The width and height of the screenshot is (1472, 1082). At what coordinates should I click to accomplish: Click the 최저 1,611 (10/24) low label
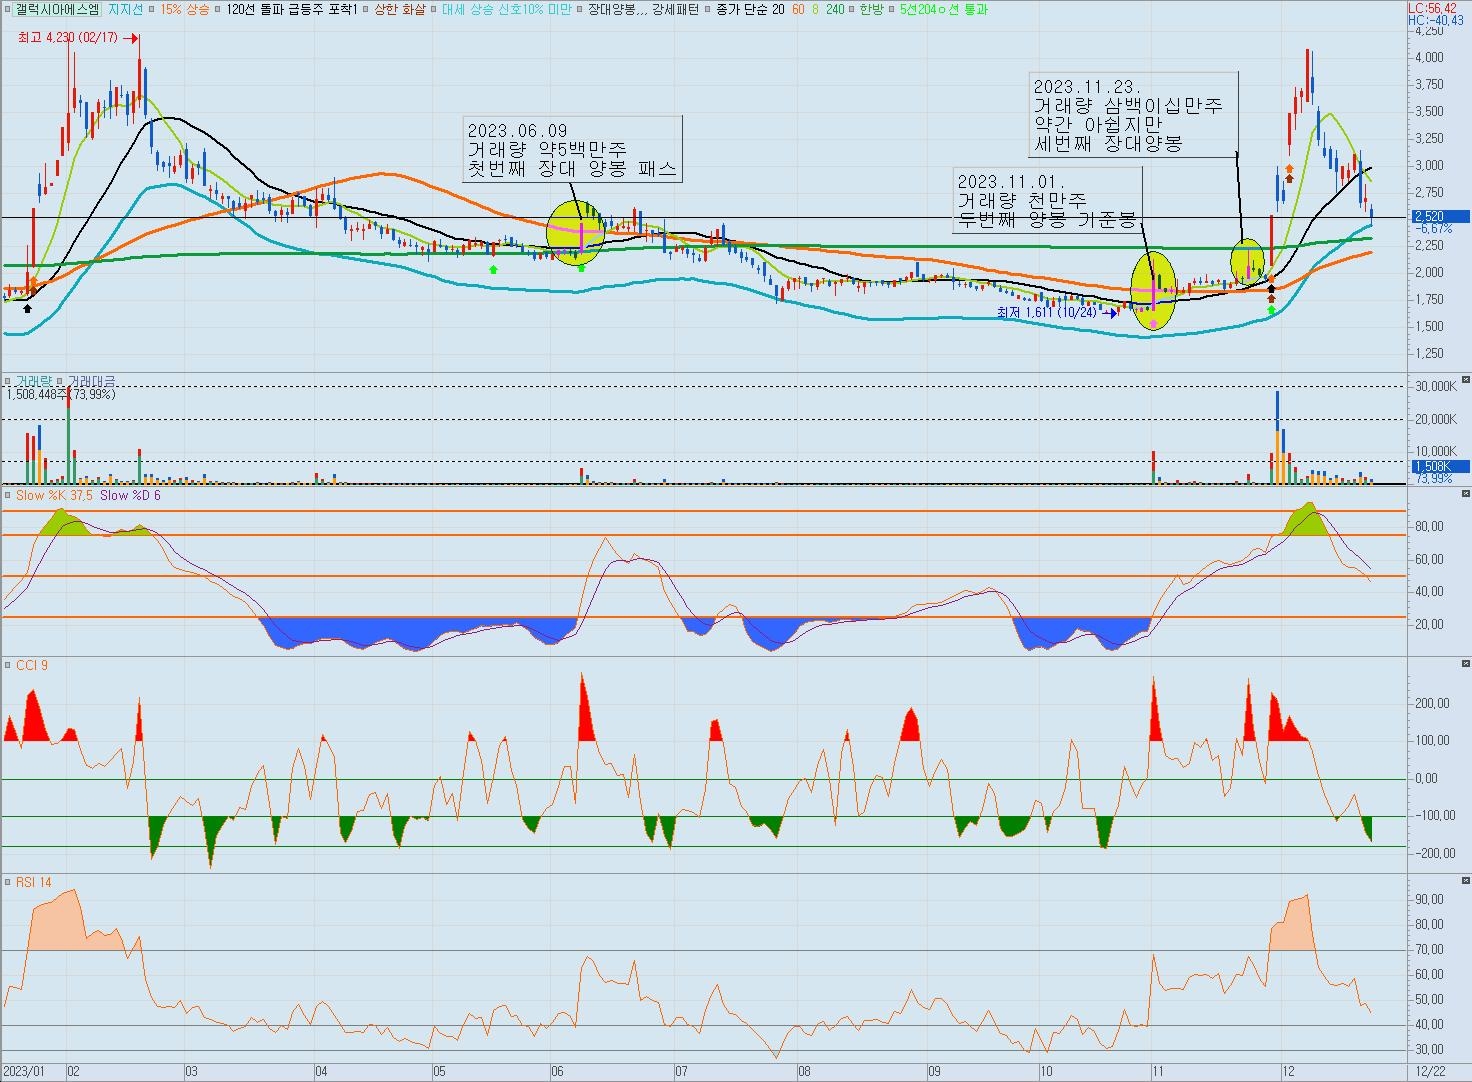point(1046,312)
